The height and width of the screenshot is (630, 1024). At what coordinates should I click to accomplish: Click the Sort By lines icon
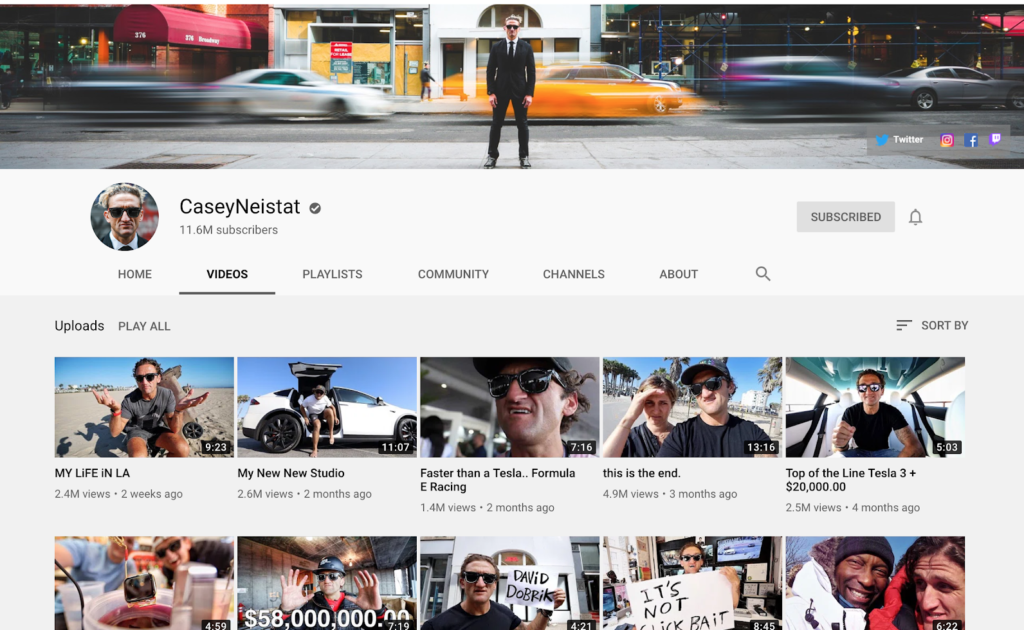point(904,325)
